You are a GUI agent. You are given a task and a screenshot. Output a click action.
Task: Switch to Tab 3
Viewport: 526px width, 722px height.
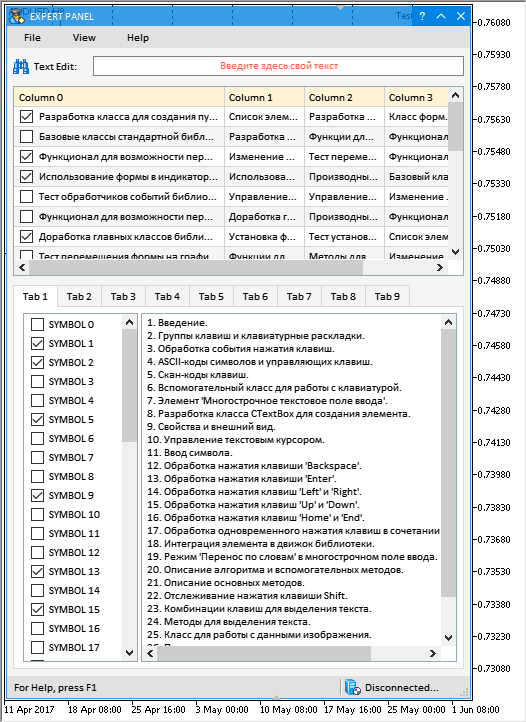(x=123, y=297)
